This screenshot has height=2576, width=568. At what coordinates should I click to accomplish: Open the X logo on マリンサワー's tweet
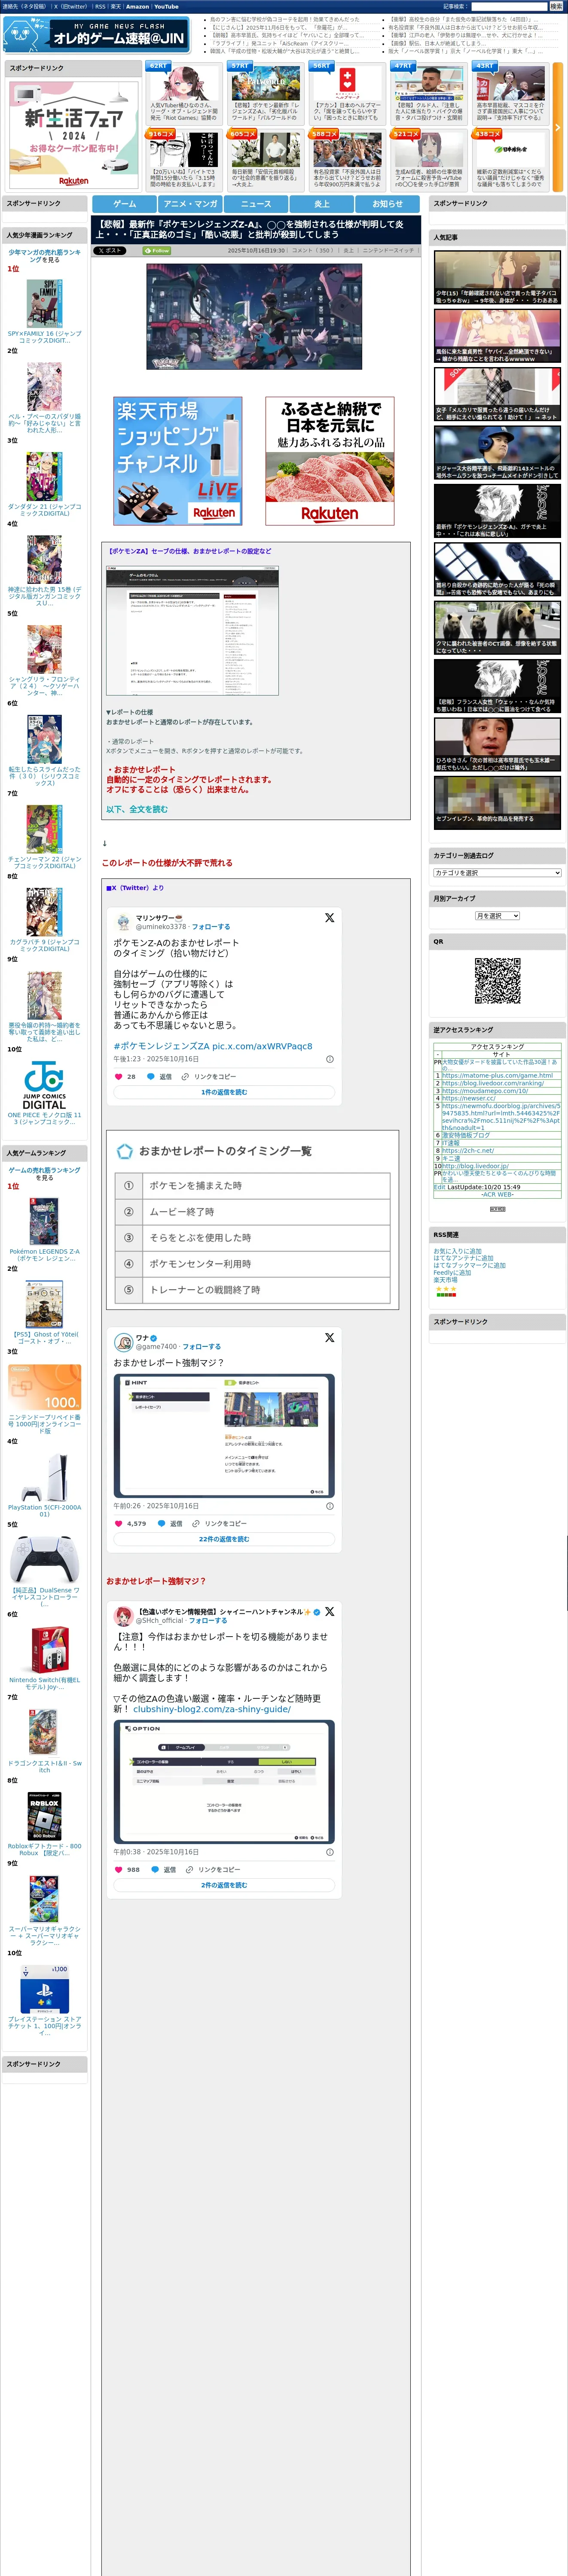(x=329, y=917)
